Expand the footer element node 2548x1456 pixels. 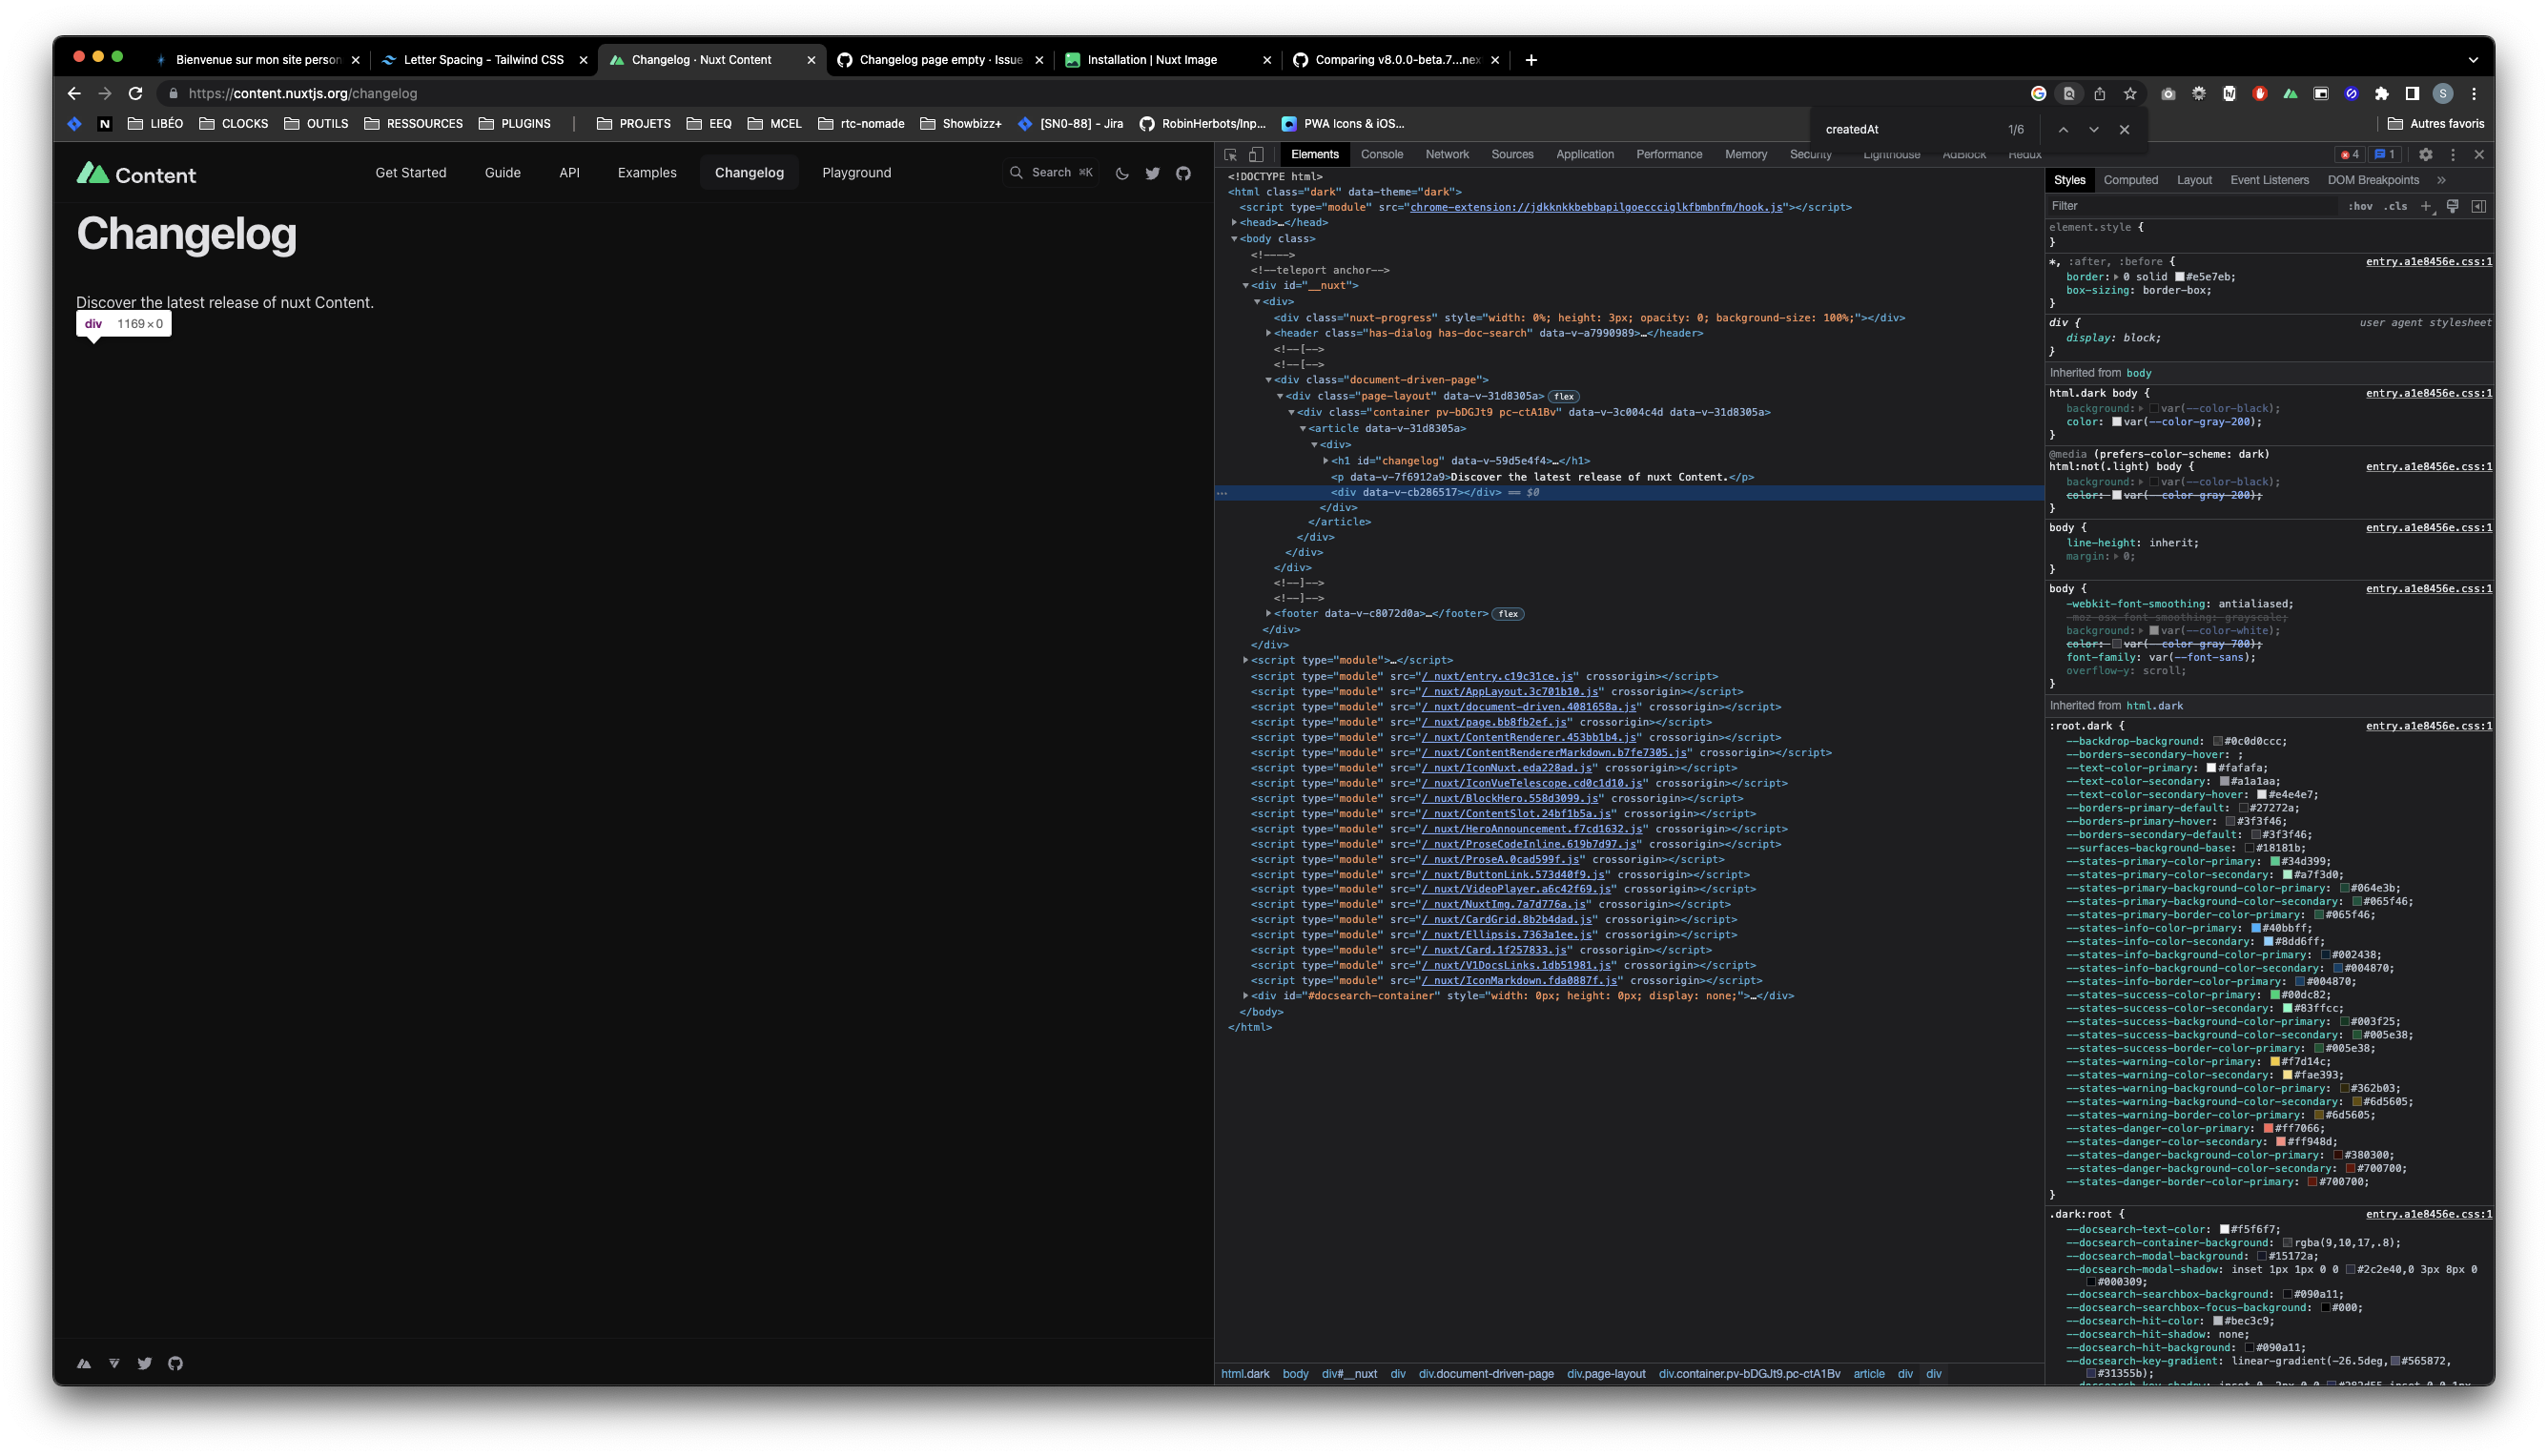(x=1268, y=613)
